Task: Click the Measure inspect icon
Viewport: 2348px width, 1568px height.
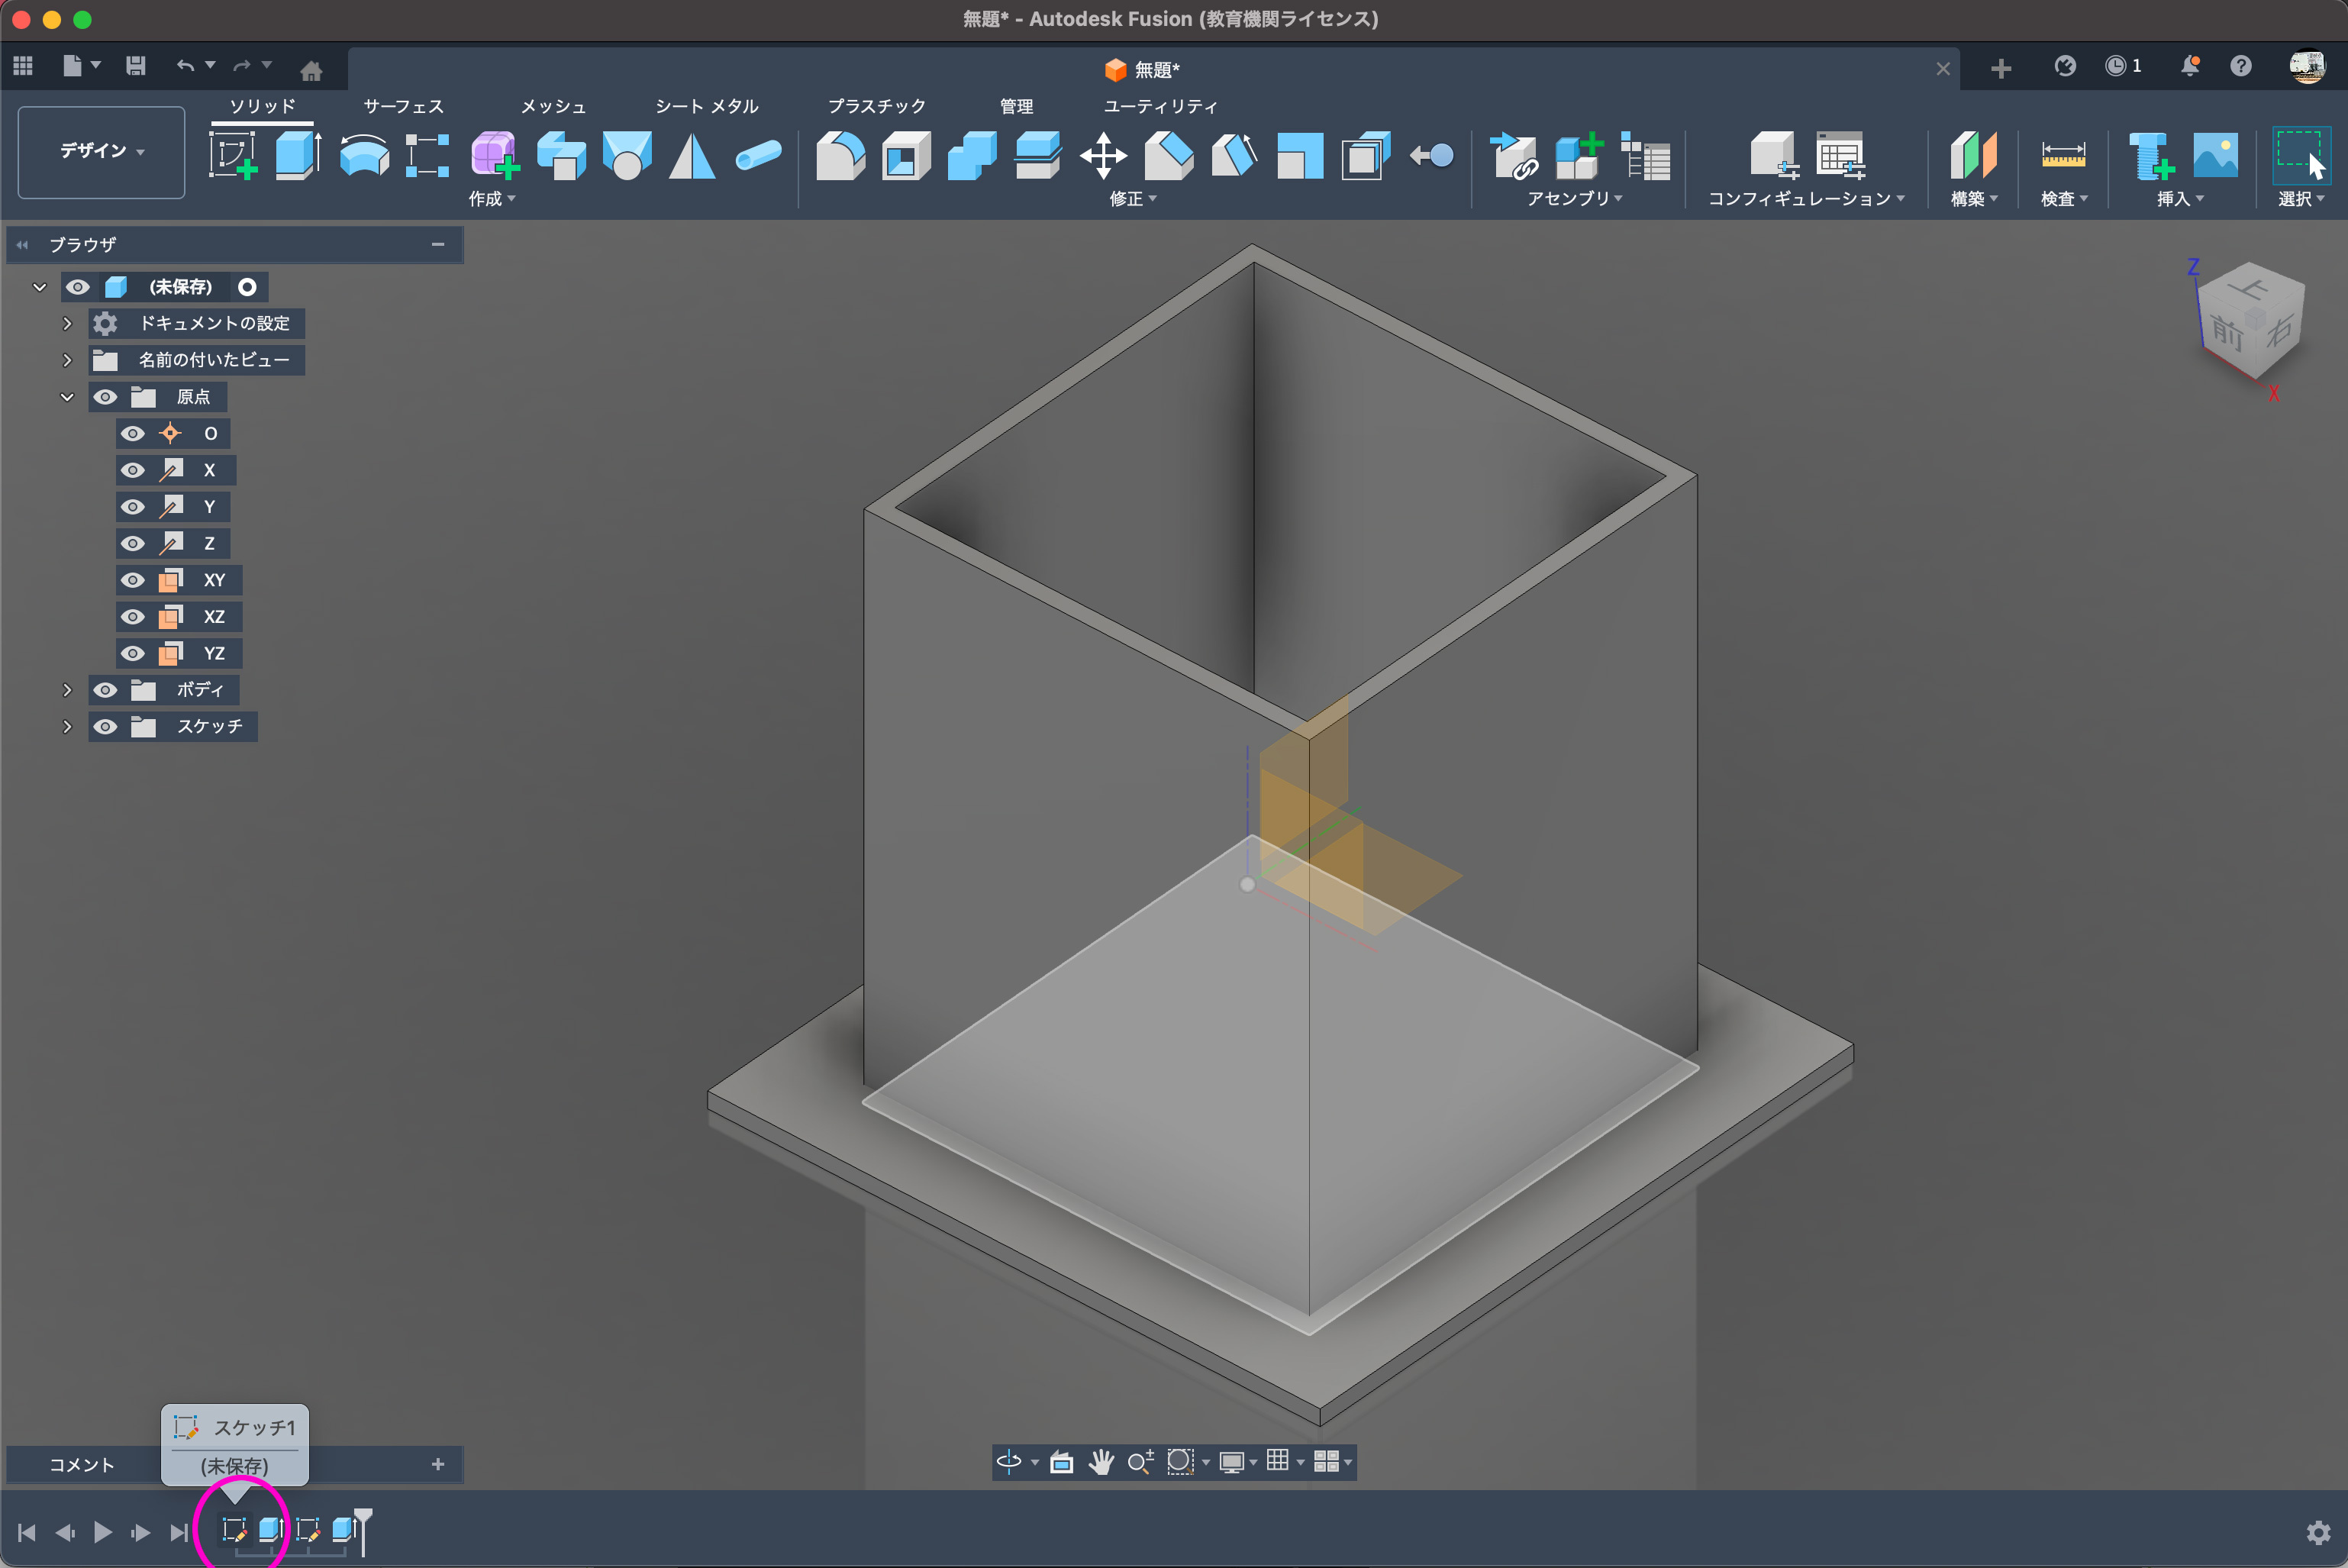Action: (x=2062, y=156)
